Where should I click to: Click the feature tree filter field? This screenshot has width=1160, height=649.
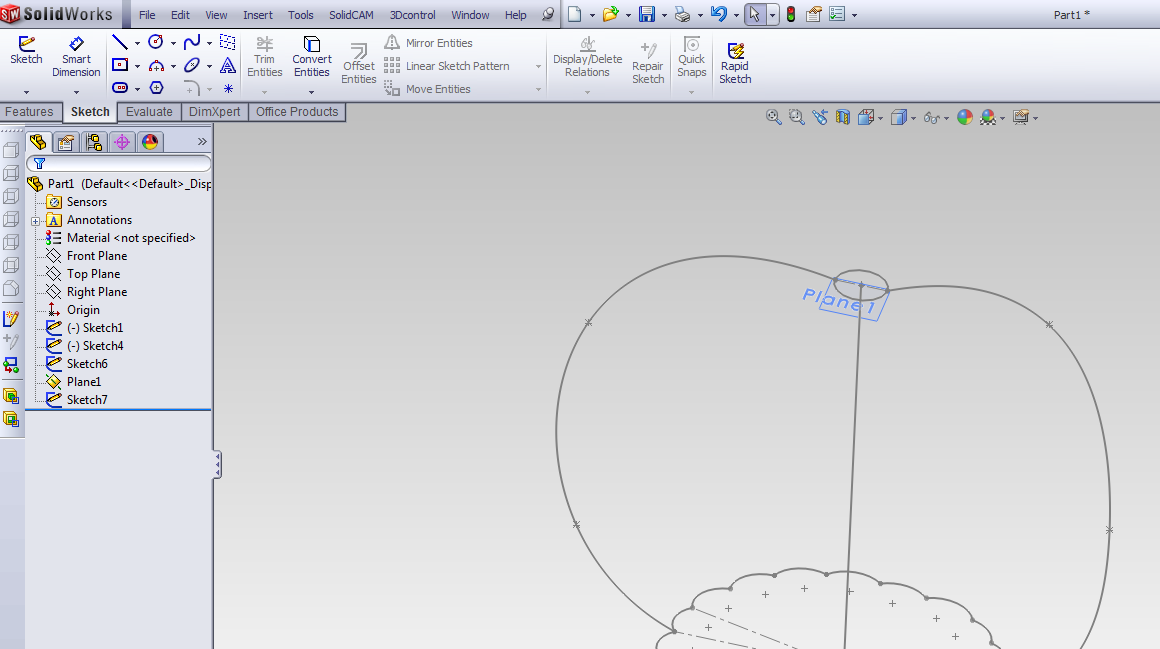(119, 163)
